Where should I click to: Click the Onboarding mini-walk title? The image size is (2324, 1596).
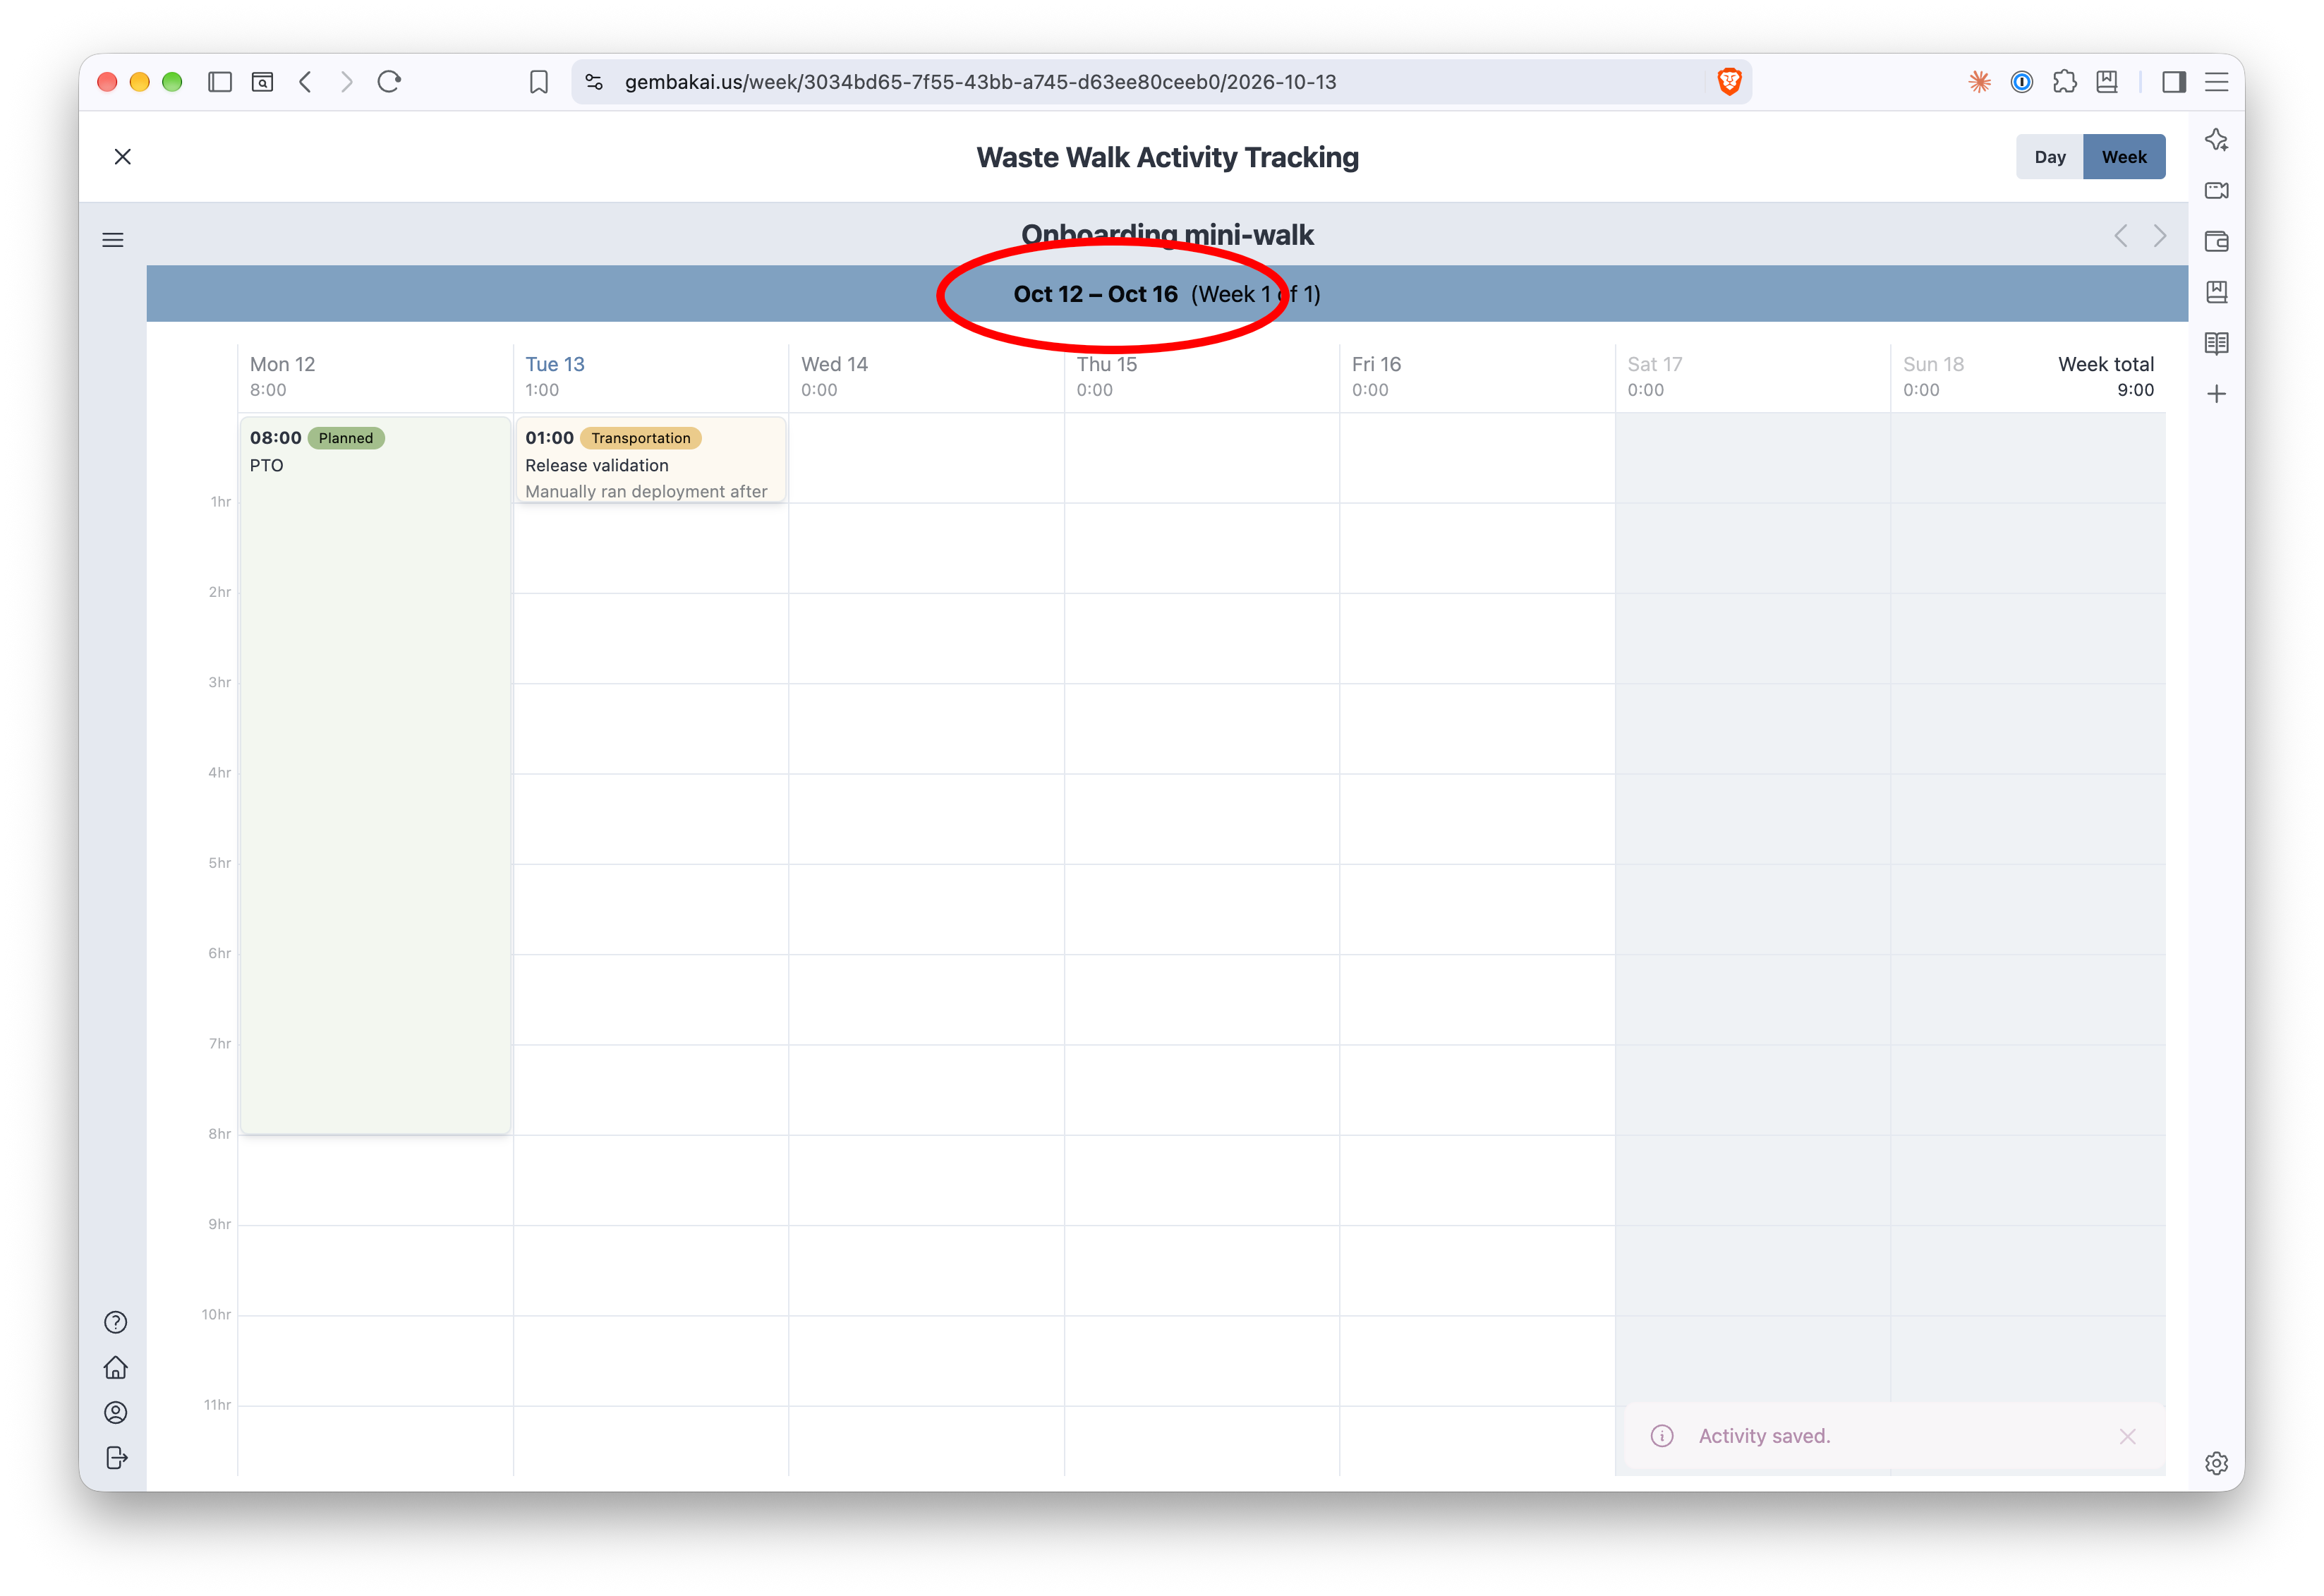[x=1167, y=235]
